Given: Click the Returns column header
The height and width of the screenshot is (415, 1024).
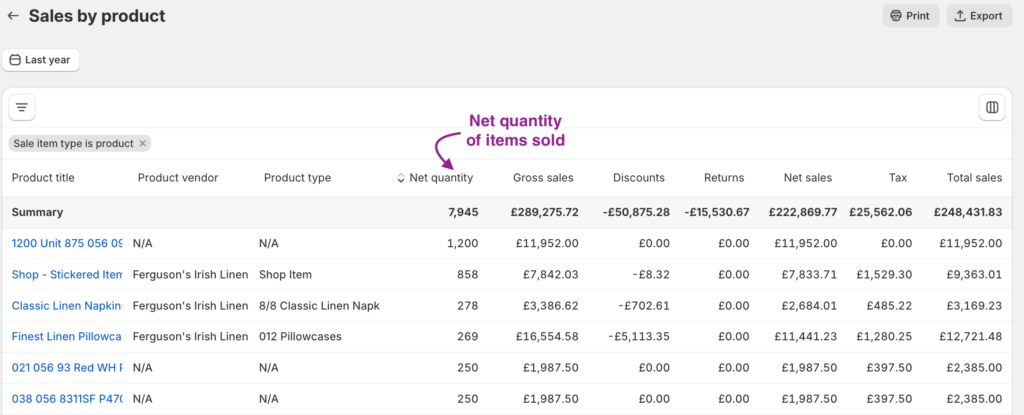Looking at the screenshot, I should click(724, 178).
